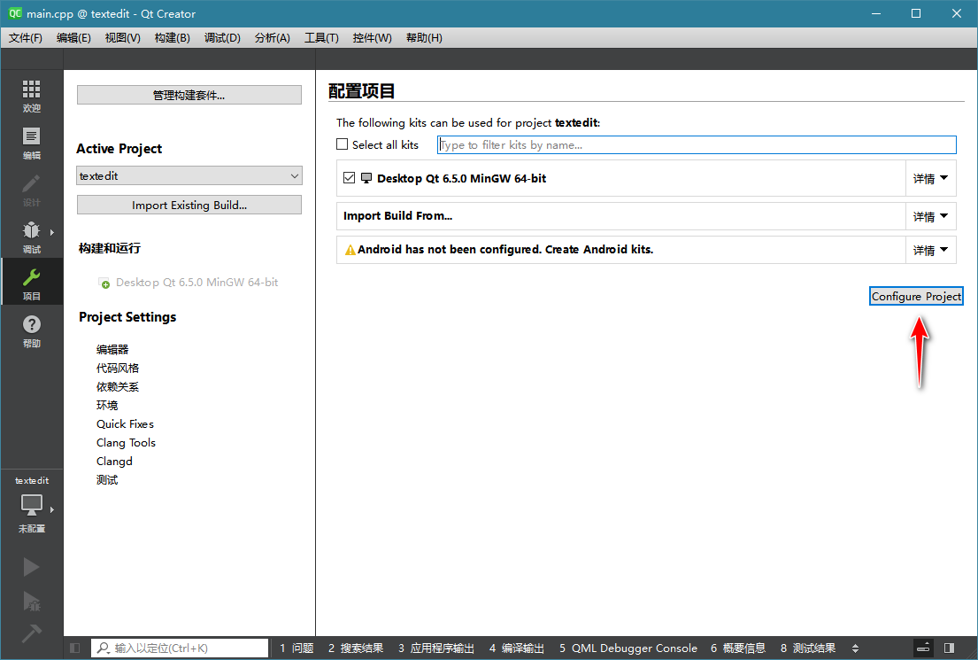
Task: Open the Active Project textedit dropdown
Action: pyautogui.click(x=189, y=176)
